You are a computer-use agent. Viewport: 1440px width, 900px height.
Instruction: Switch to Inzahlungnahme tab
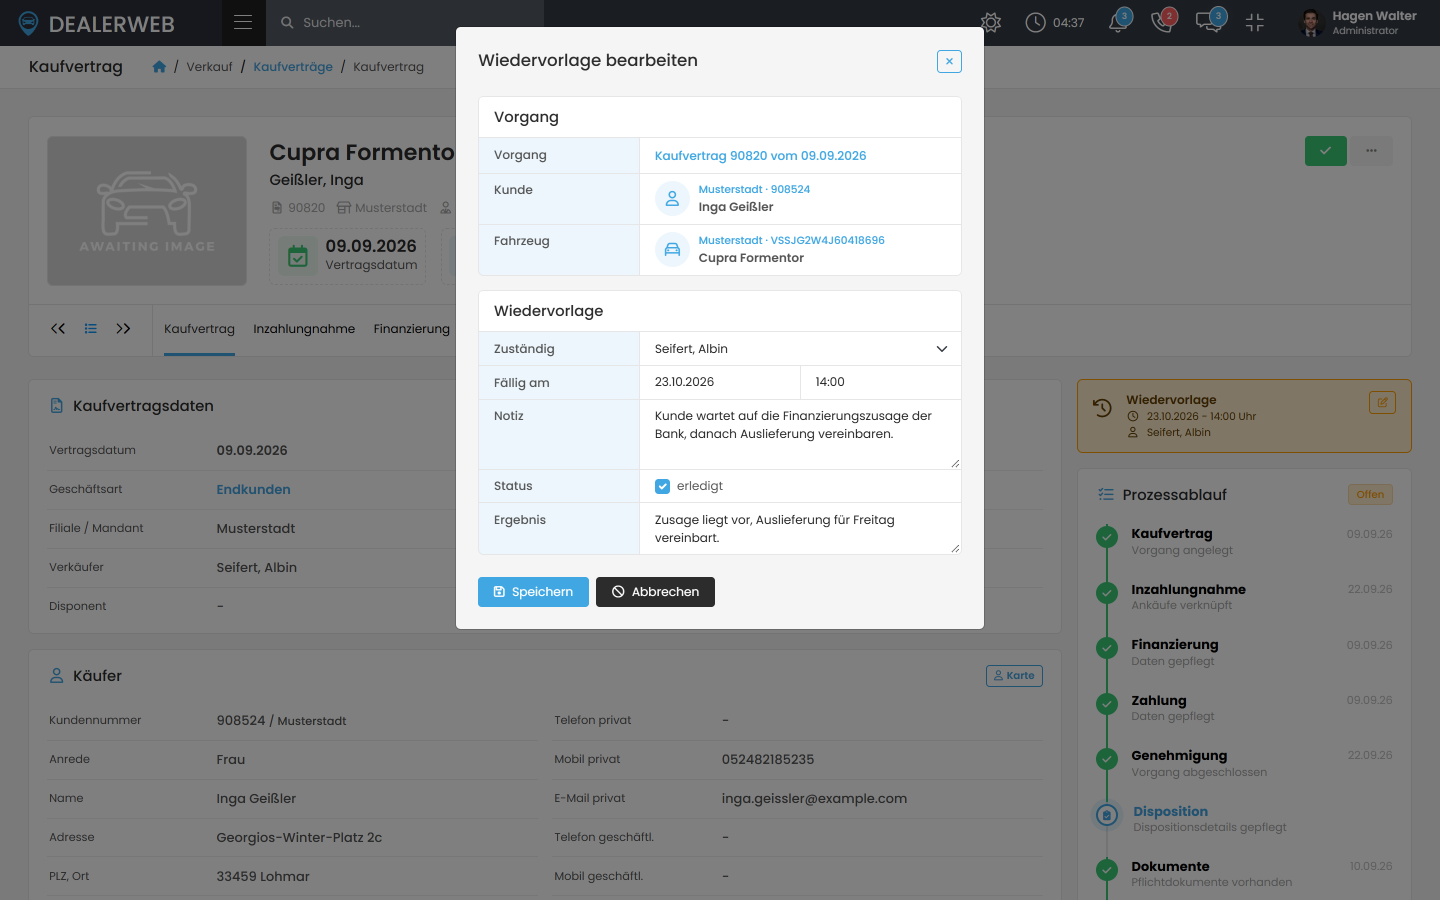[304, 329]
